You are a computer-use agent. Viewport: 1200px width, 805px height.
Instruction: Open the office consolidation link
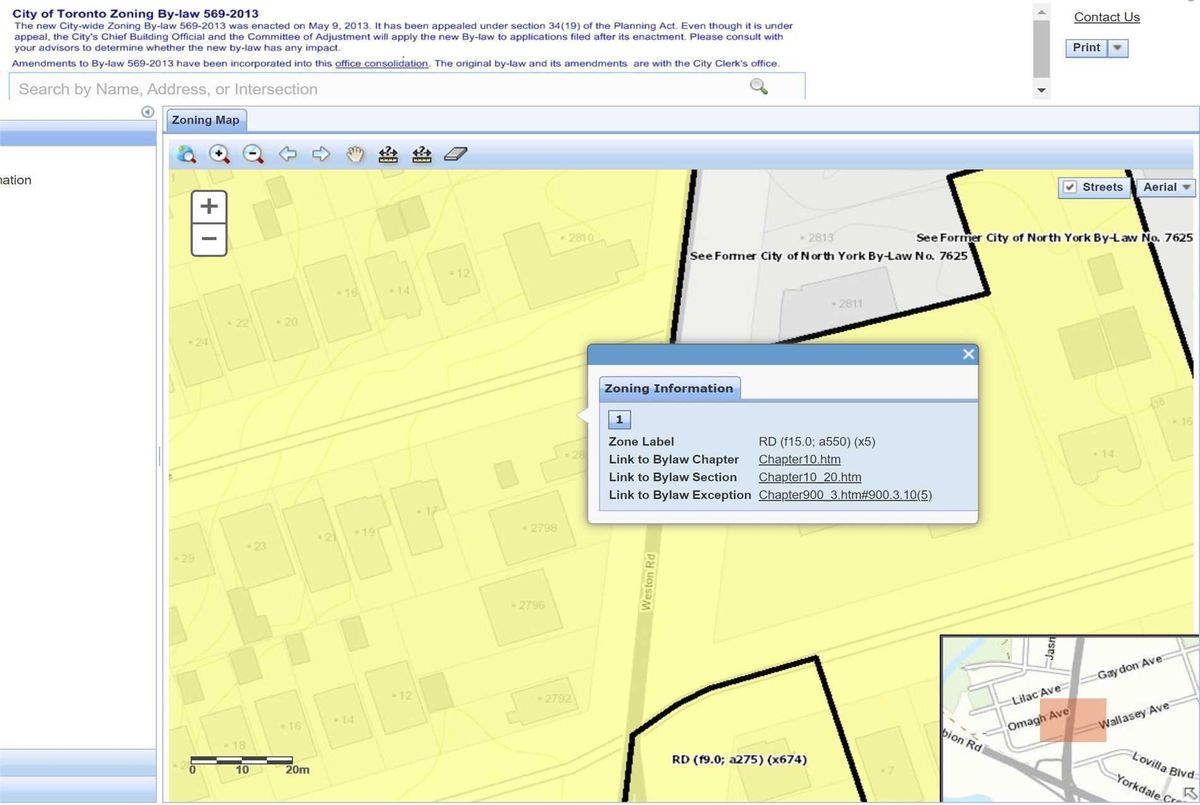(381, 63)
